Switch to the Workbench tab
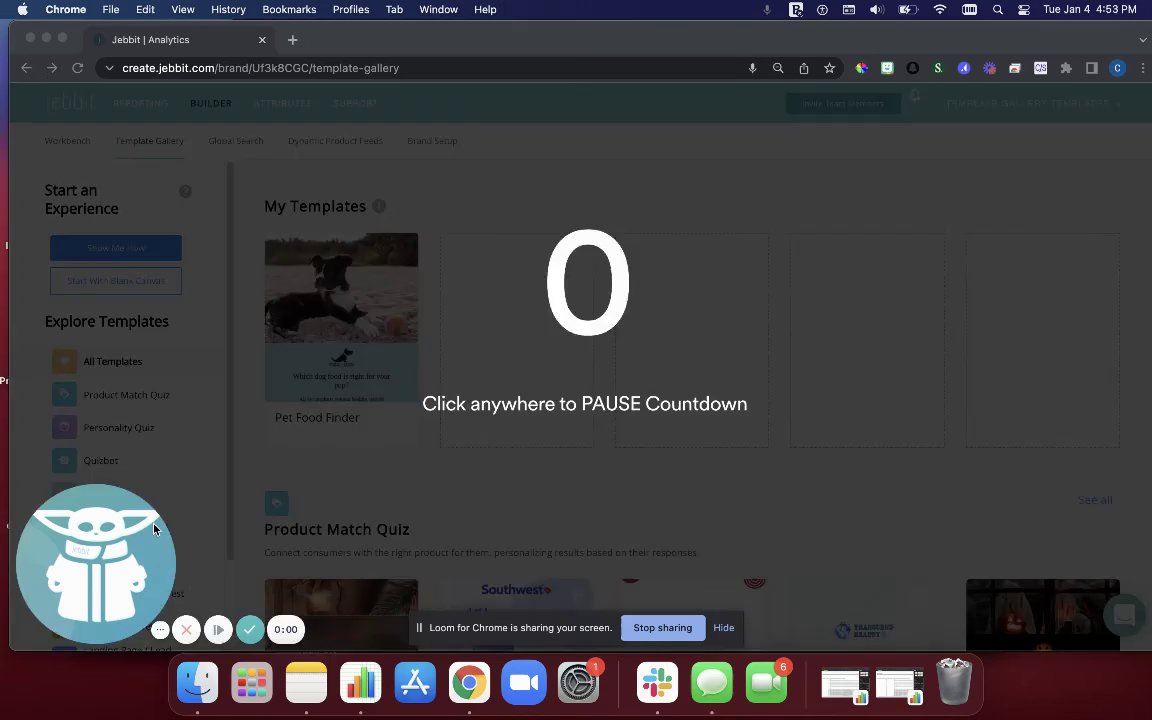 point(68,140)
